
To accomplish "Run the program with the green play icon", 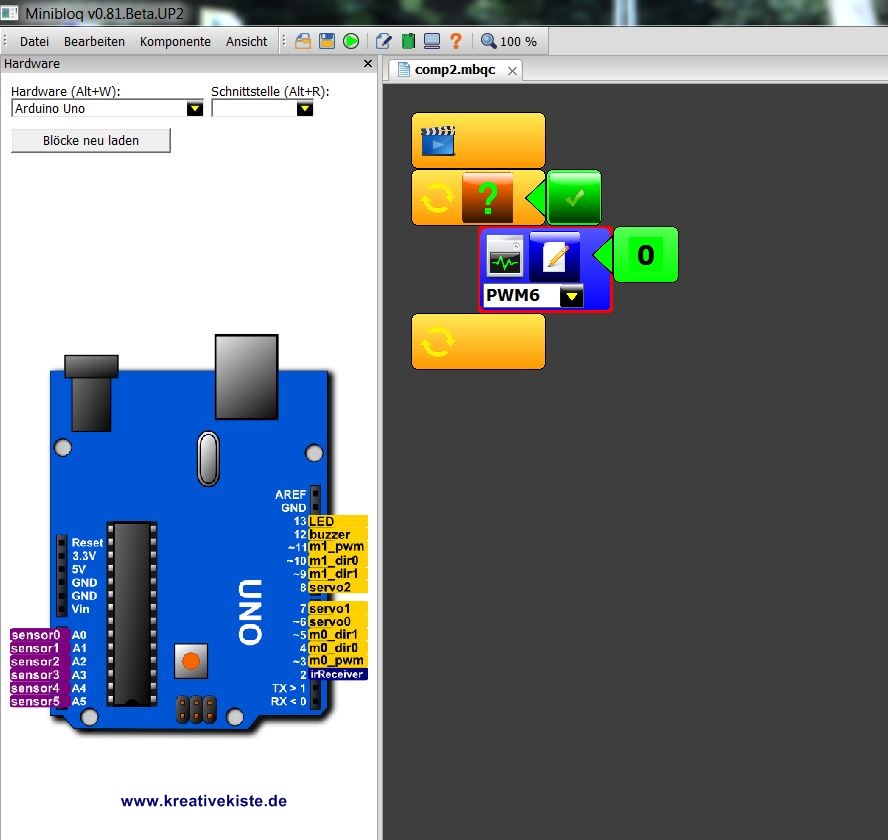I will coord(351,41).
